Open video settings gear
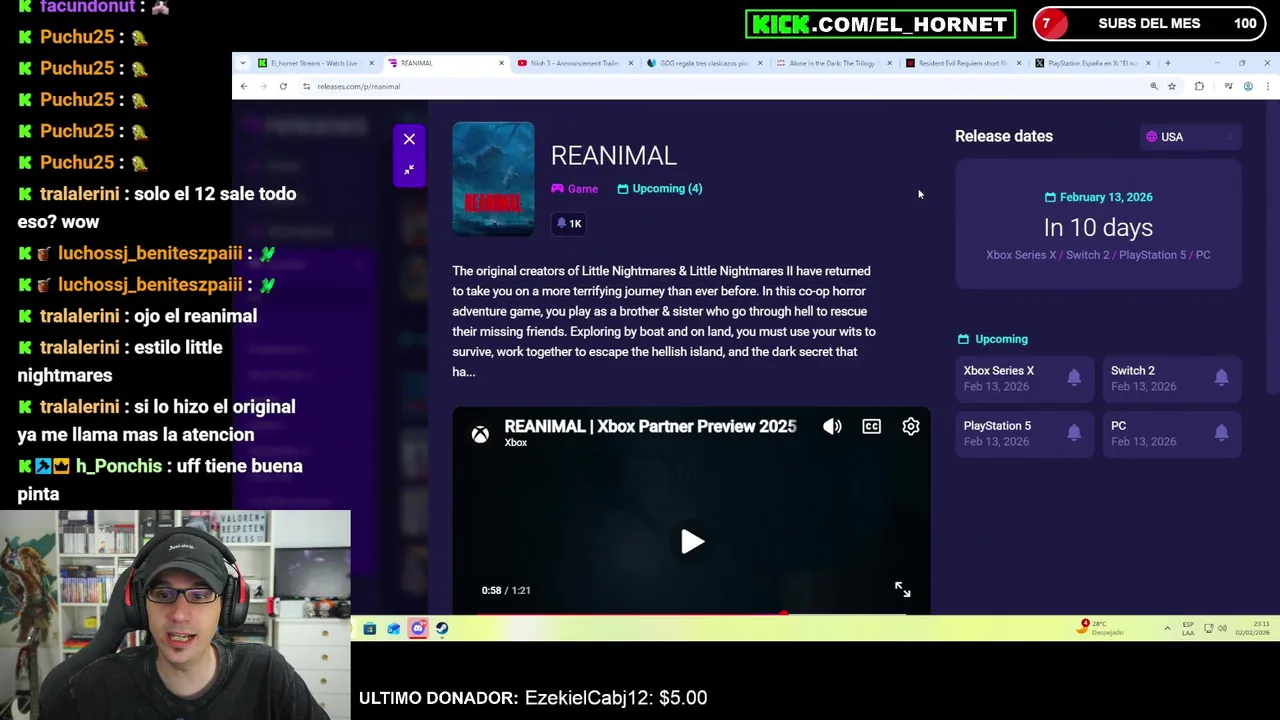Image resolution: width=1280 pixels, height=720 pixels. 910,427
